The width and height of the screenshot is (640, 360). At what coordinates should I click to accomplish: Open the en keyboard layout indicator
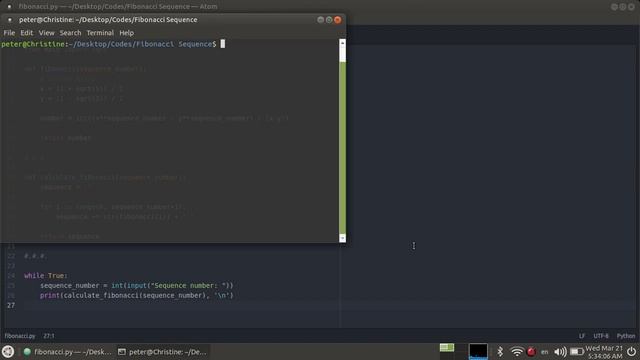544,351
